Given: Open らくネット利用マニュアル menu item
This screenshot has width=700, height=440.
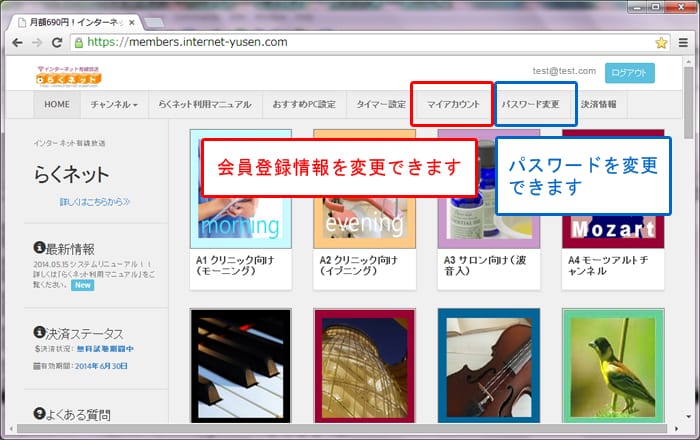Looking at the screenshot, I should pyautogui.click(x=205, y=104).
